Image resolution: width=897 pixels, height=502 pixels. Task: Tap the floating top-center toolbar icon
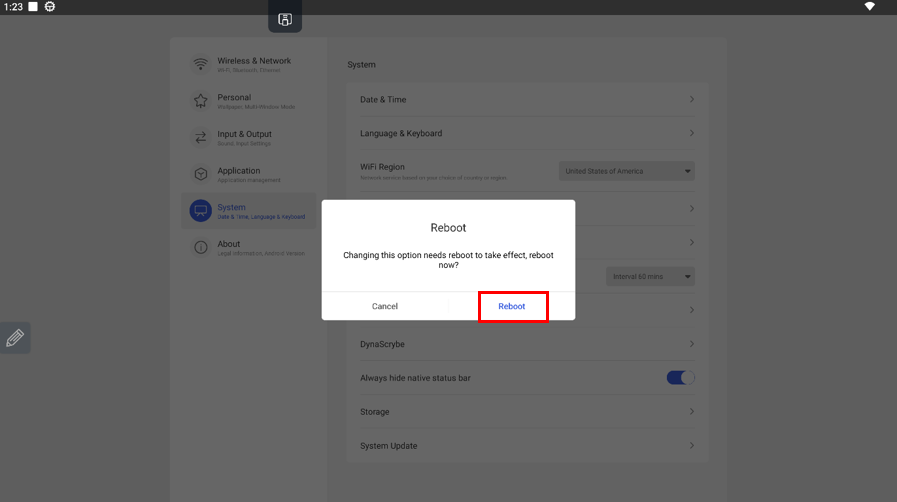pos(285,19)
